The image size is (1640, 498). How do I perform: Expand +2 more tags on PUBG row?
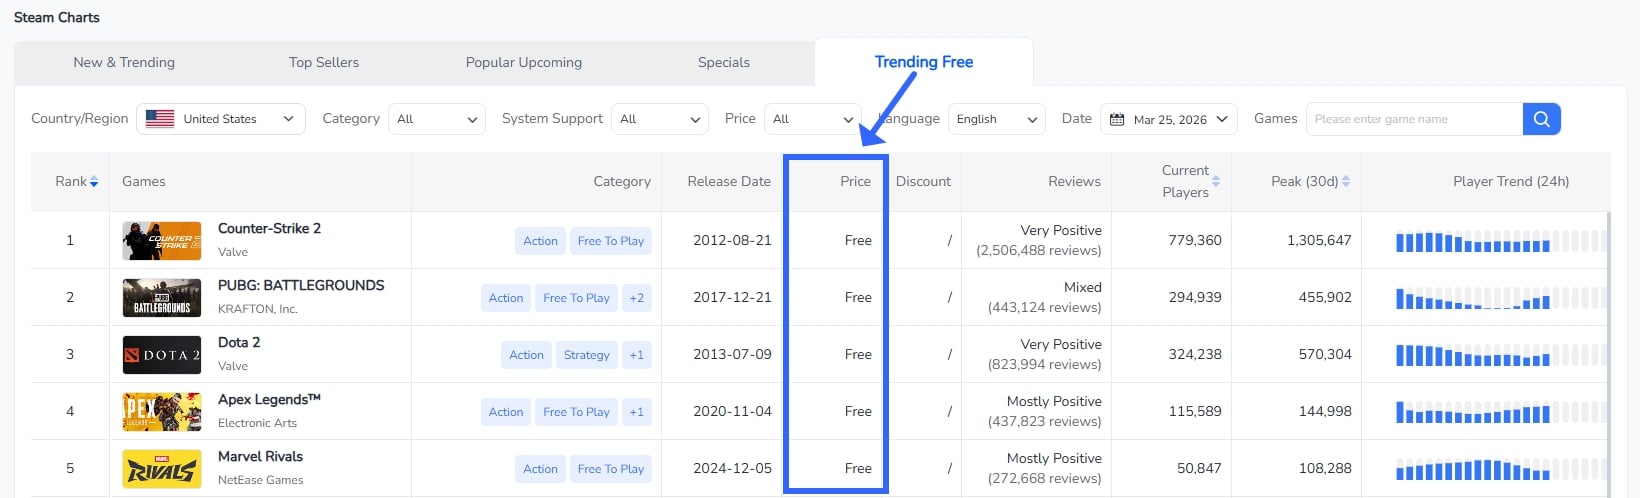(637, 297)
